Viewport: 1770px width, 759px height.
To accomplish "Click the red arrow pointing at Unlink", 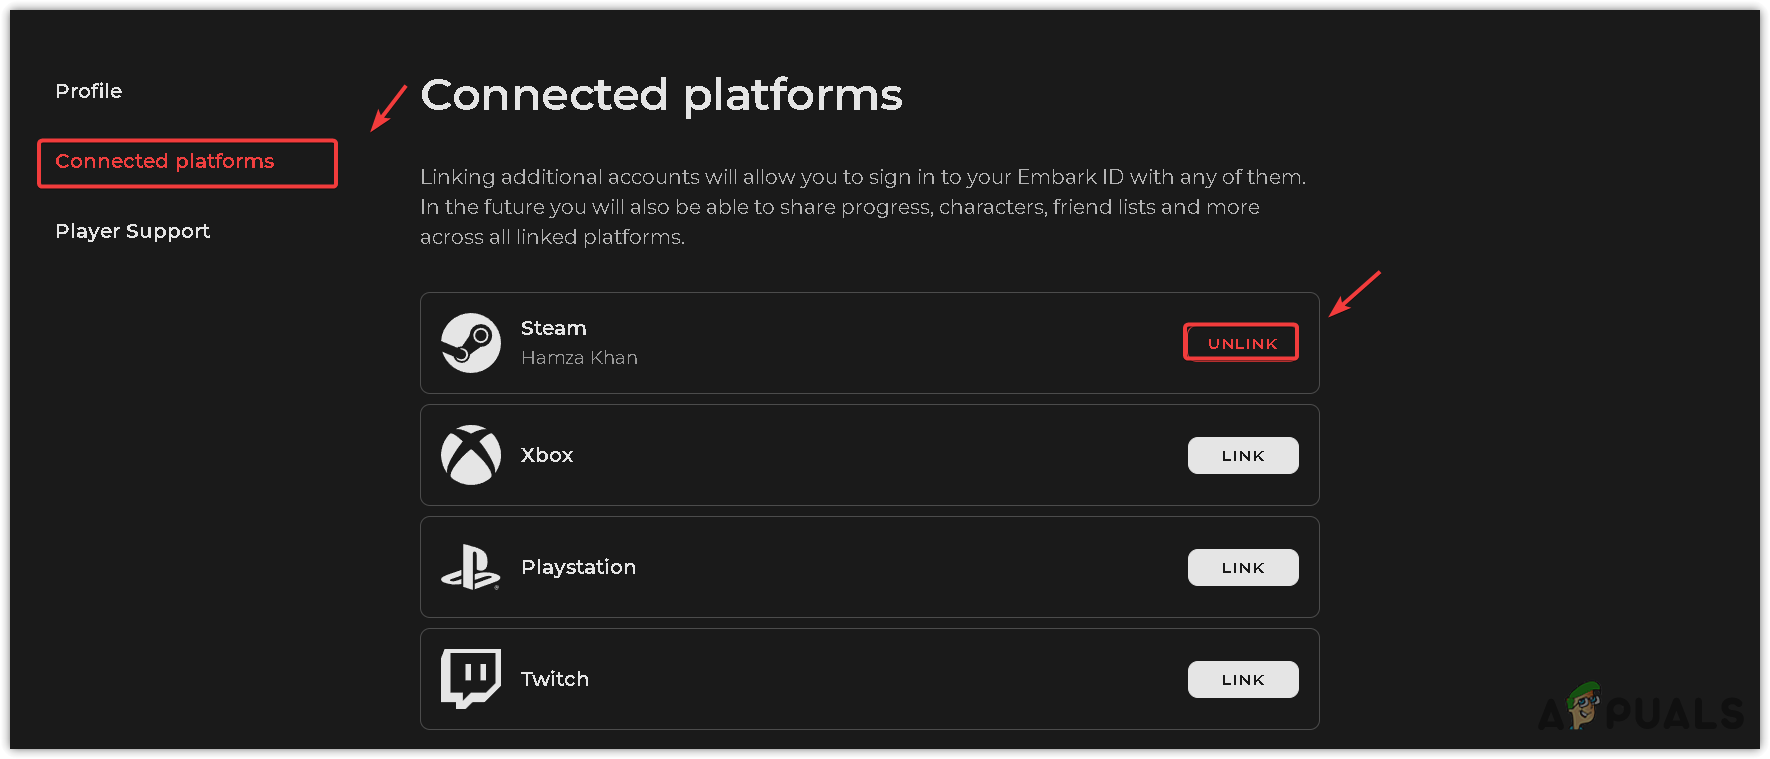I will point(1354,294).
